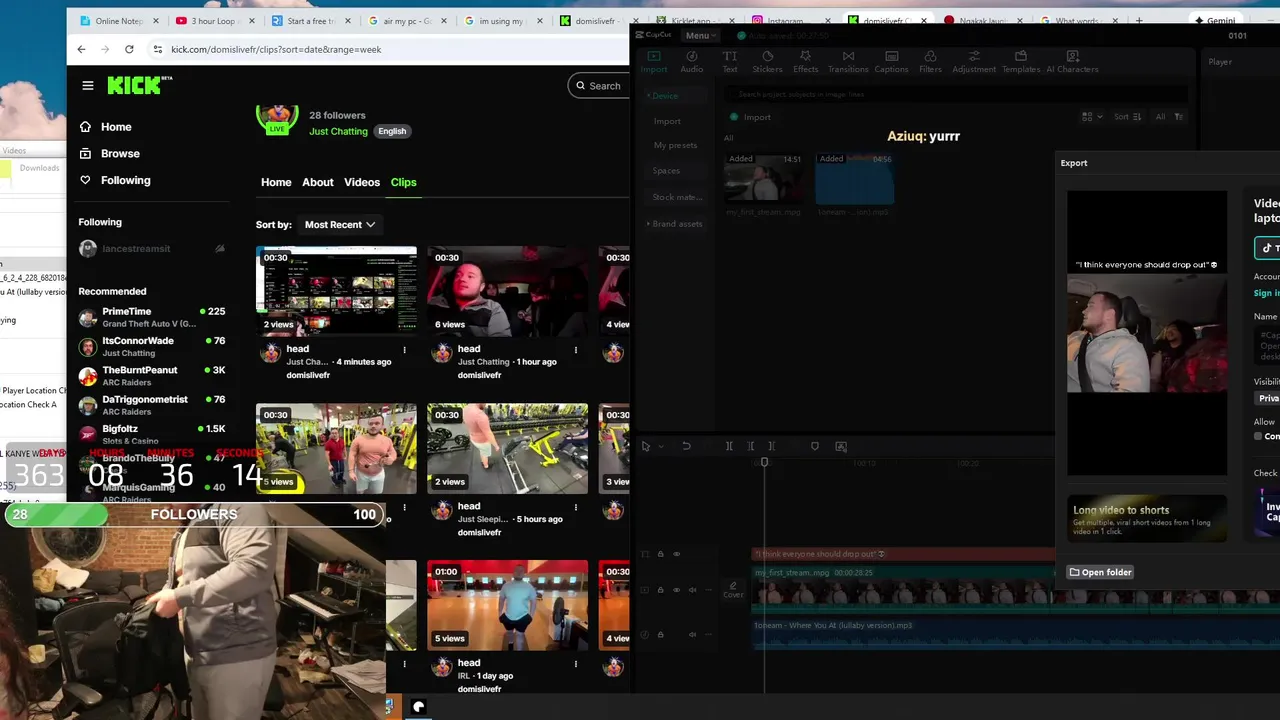This screenshot has height=720, width=1280.
Task: Open the All filter dropdown in media panel
Action: (x=1168, y=117)
